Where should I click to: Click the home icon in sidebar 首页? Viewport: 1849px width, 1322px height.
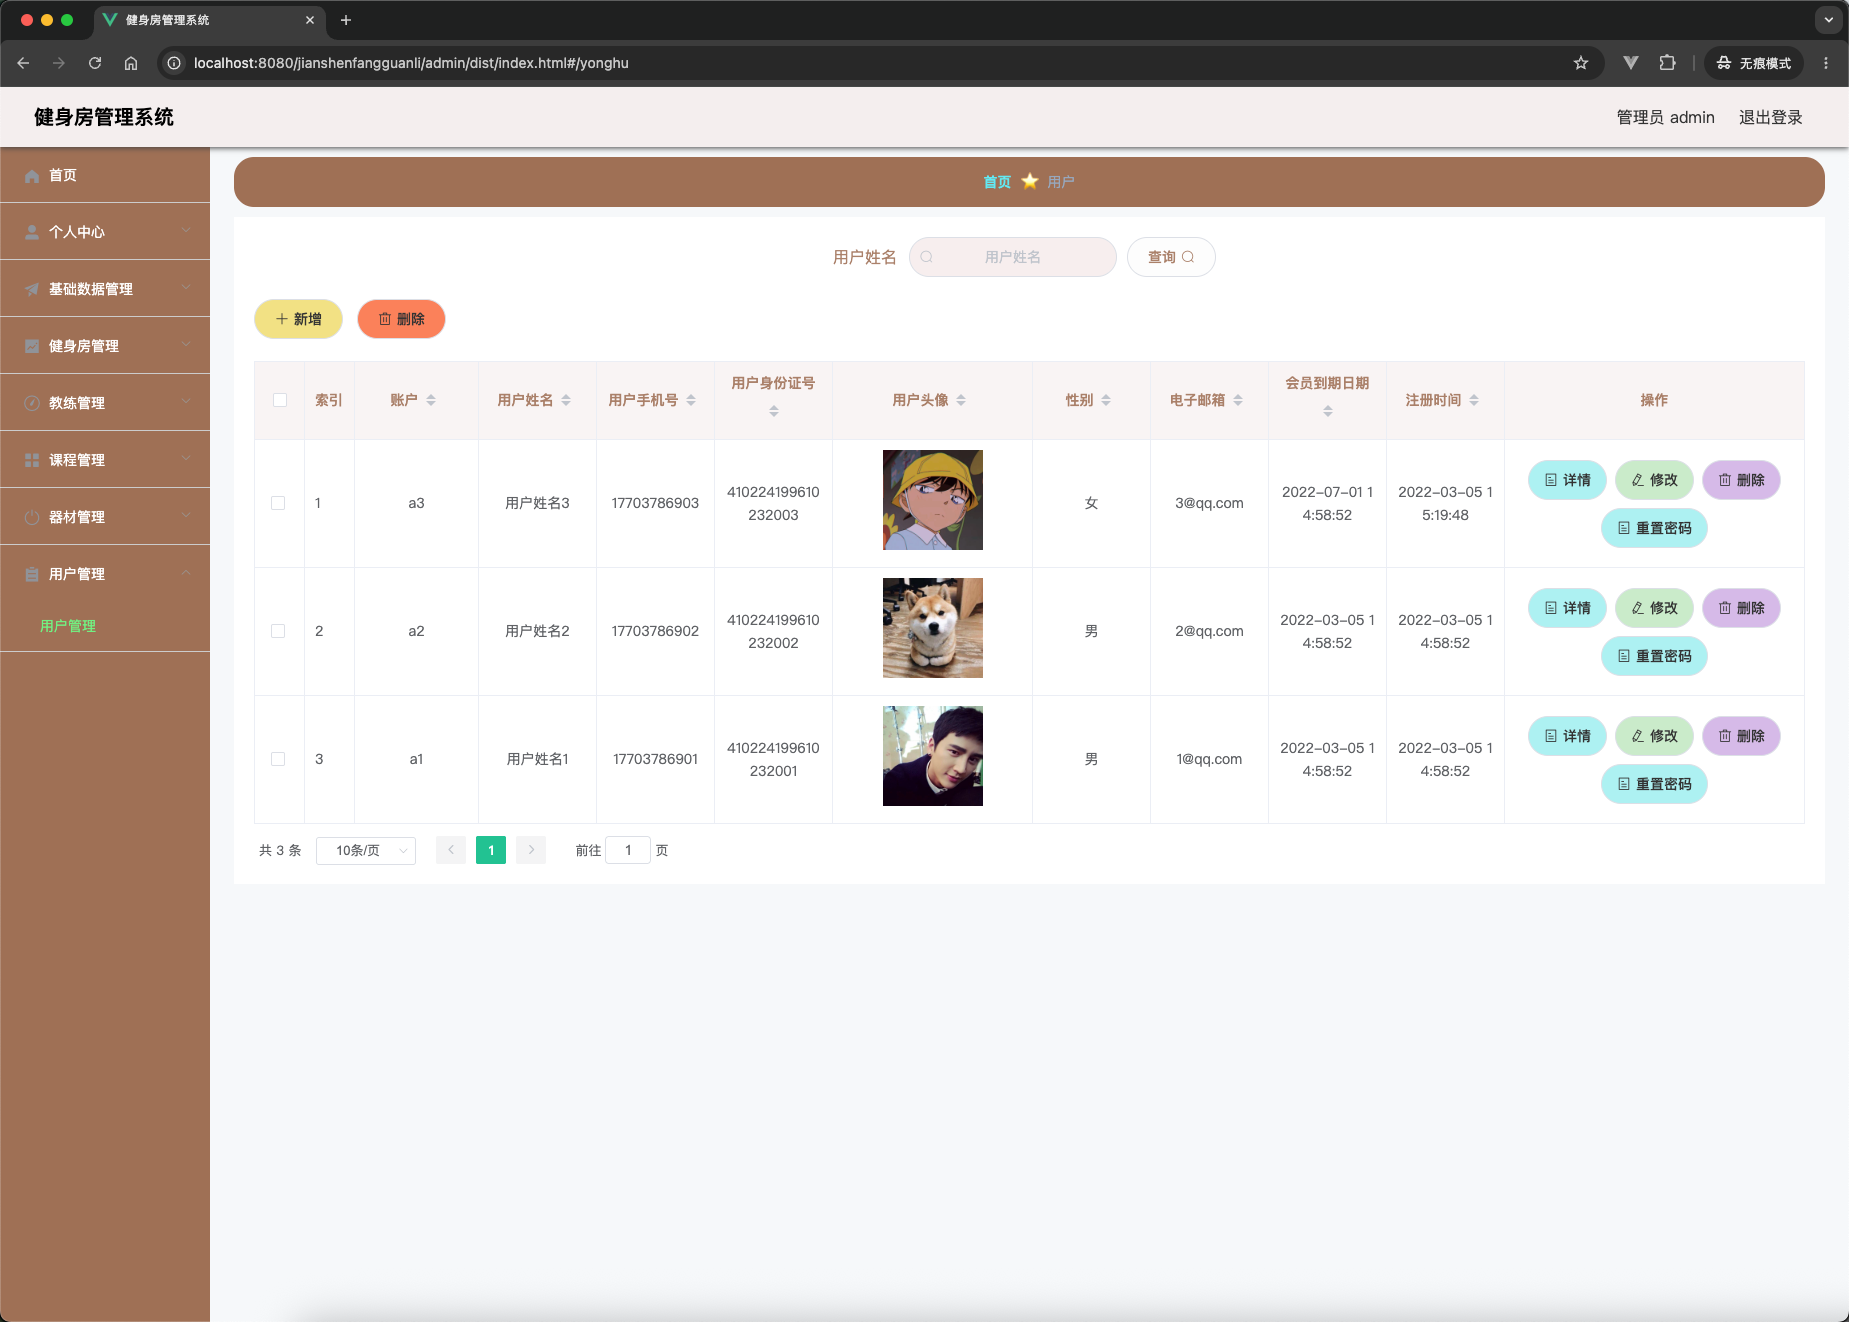pyautogui.click(x=32, y=176)
